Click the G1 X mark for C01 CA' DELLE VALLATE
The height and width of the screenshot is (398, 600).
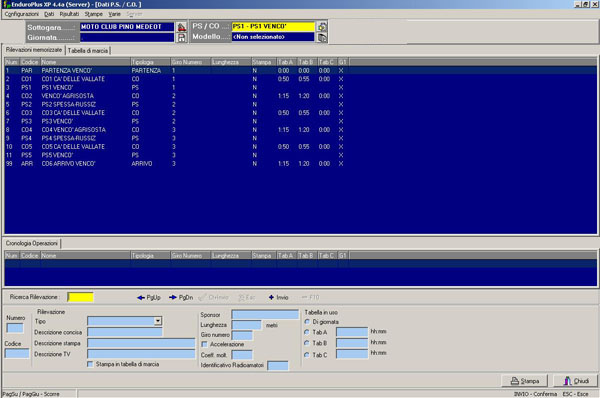pyautogui.click(x=341, y=79)
